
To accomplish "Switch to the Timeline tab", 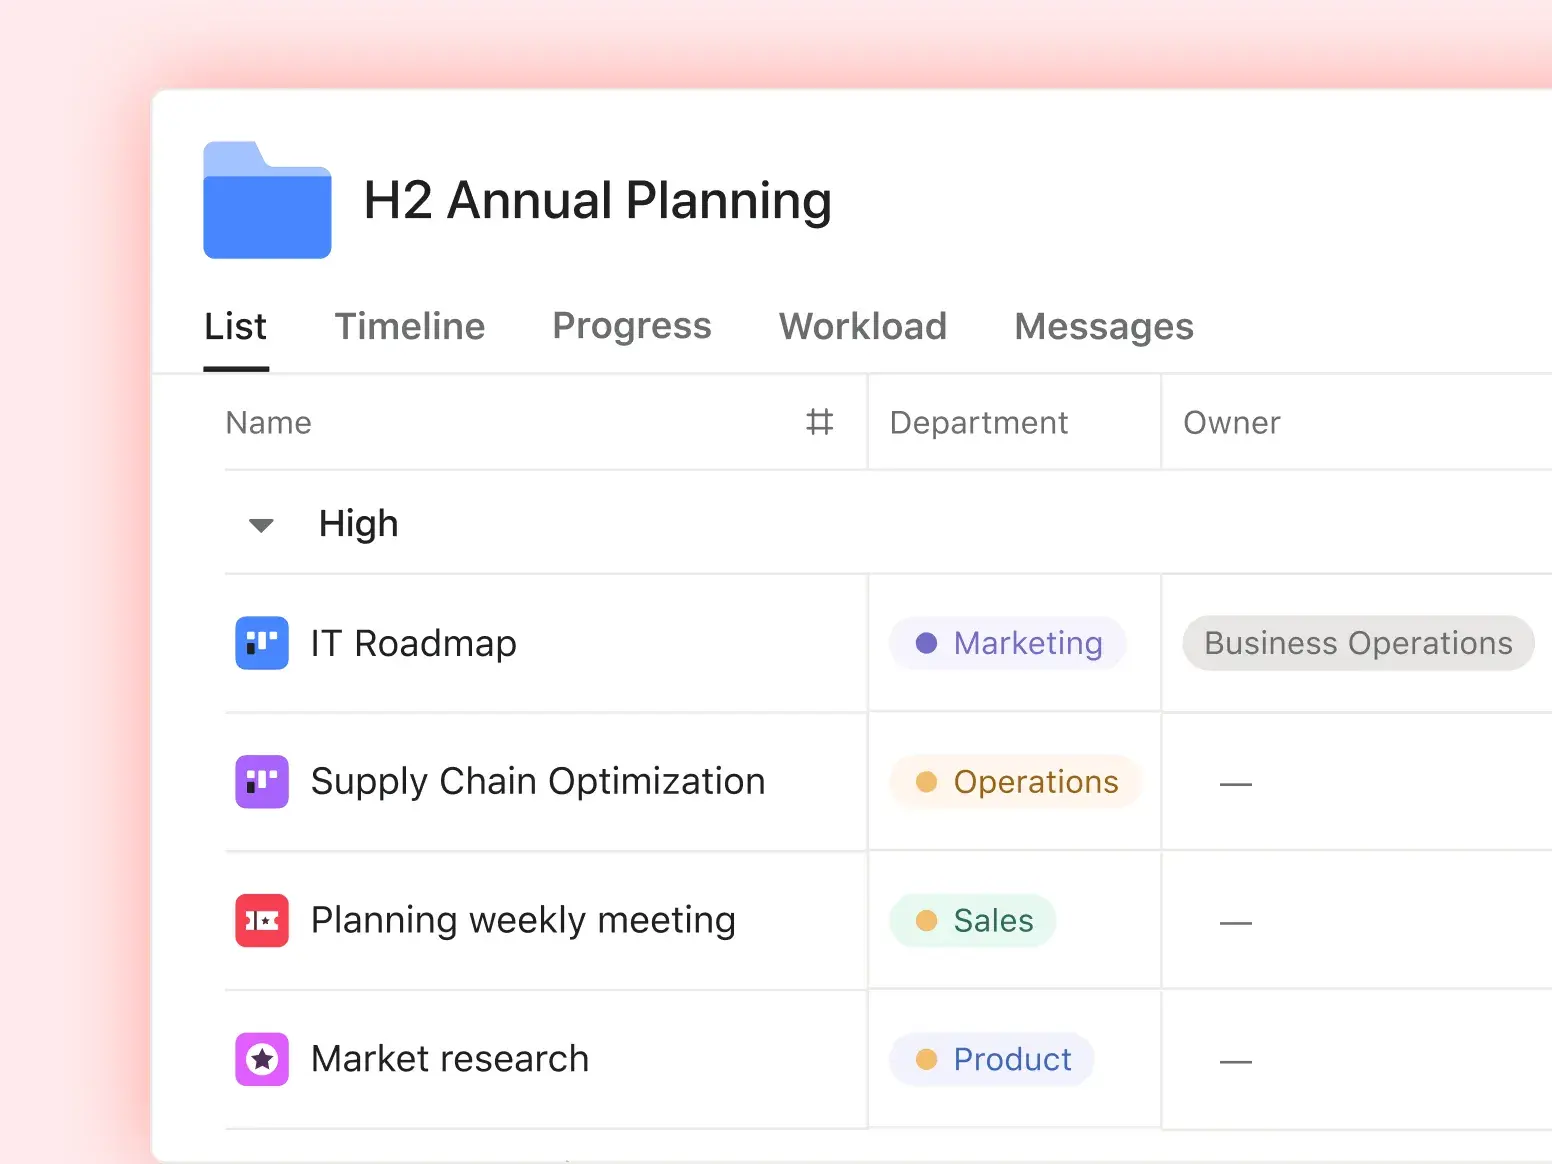I will click(x=410, y=326).
